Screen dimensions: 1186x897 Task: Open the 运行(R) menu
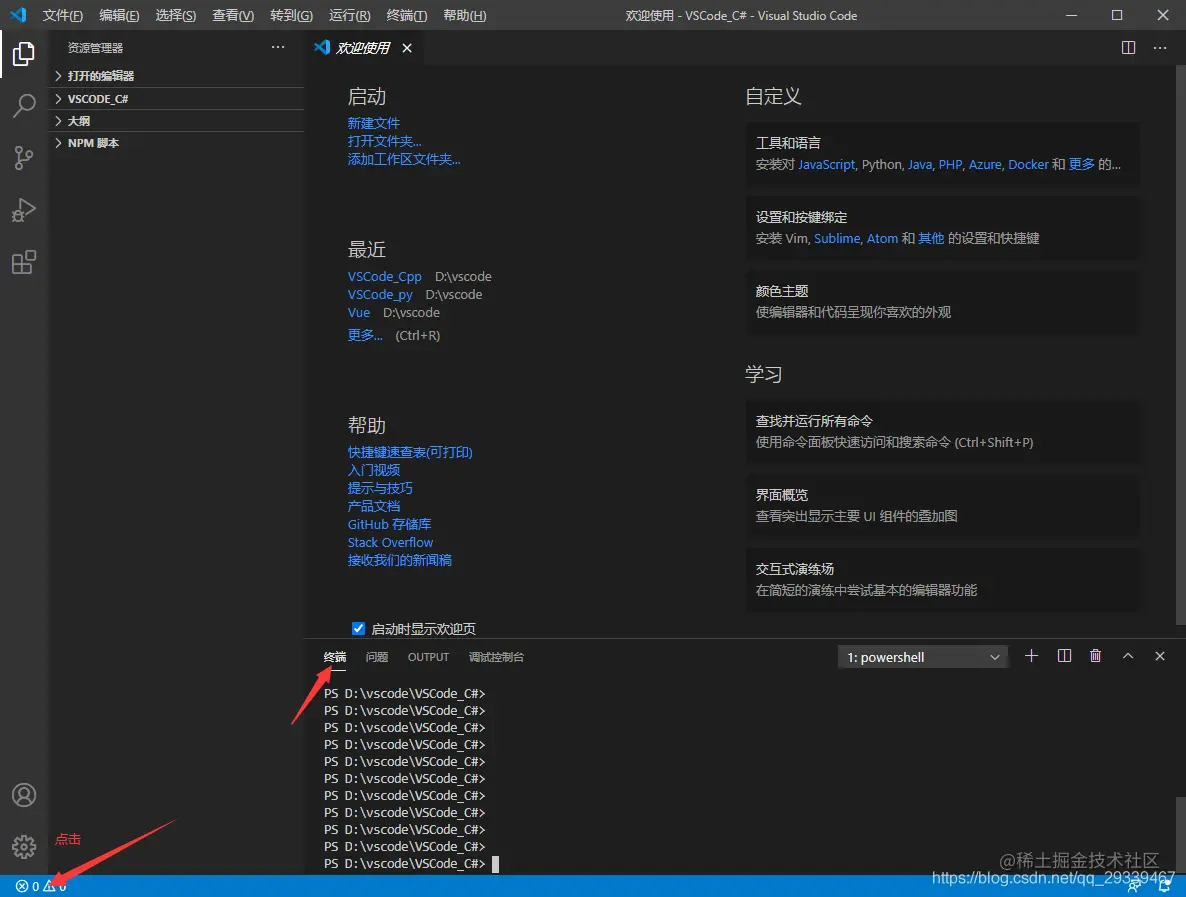point(349,15)
